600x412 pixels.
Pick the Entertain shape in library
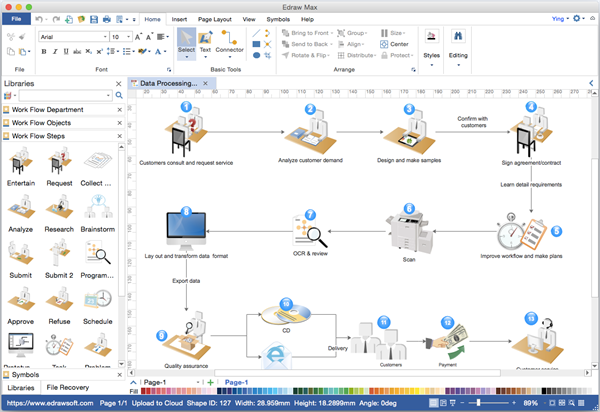21,167
